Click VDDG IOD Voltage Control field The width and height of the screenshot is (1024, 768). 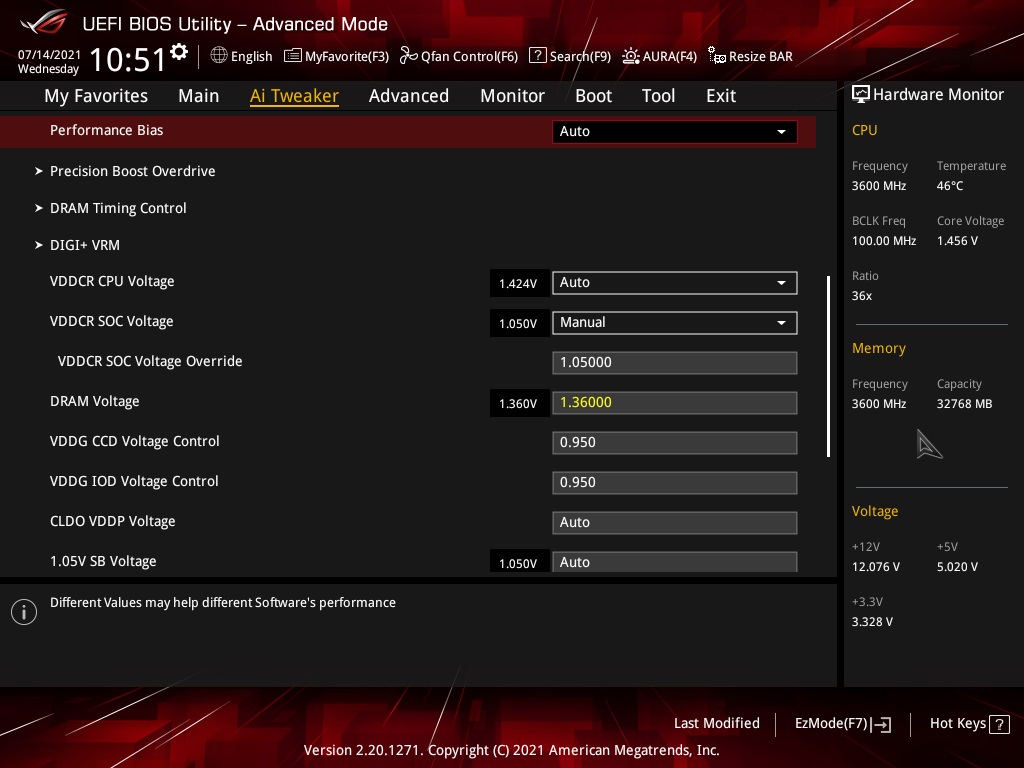pyautogui.click(x=675, y=483)
